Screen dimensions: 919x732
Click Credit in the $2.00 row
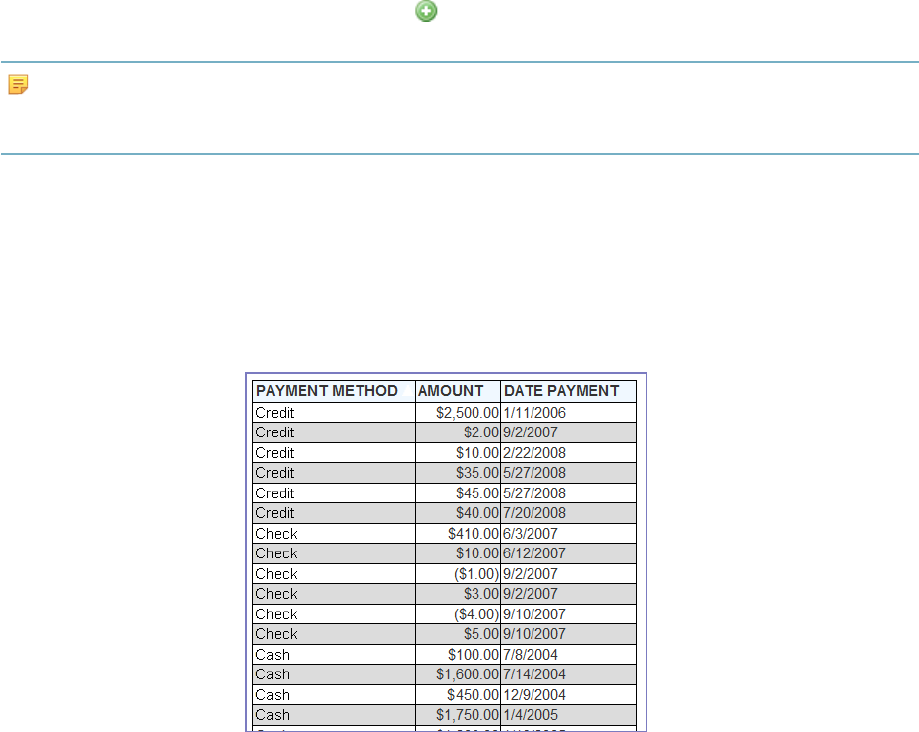pyautogui.click(x=333, y=433)
